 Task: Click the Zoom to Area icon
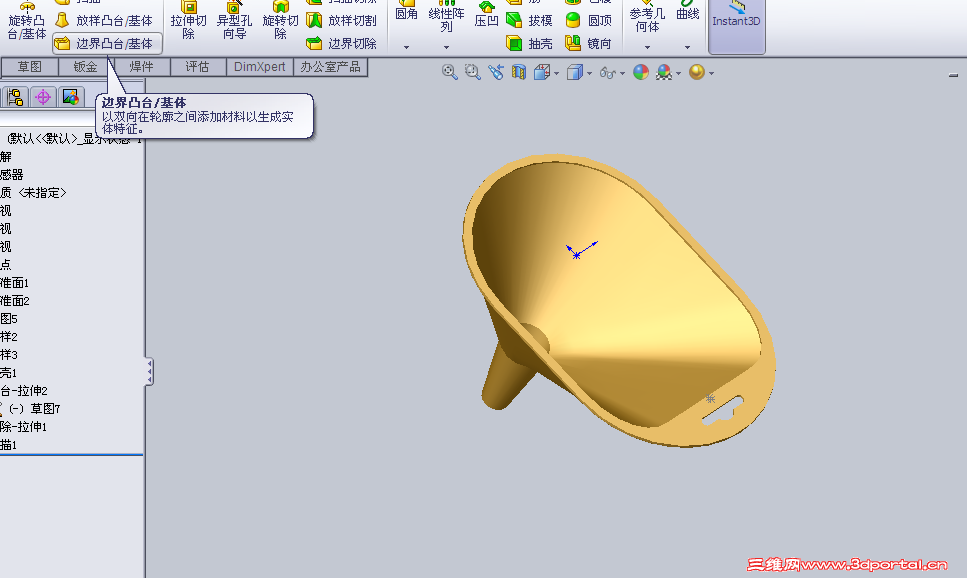coord(472,72)
